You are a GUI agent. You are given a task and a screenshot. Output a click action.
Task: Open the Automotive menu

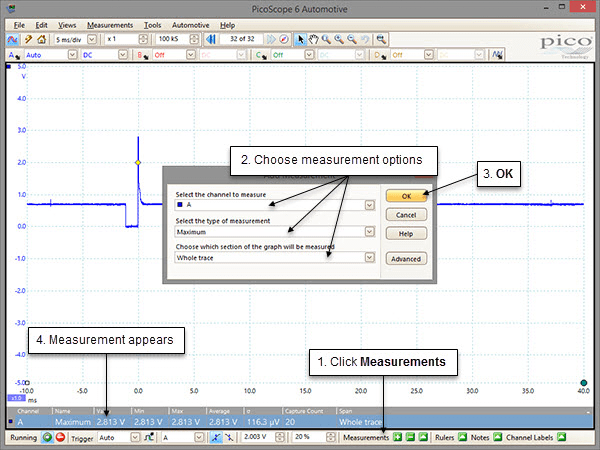pyautogui.click(x=191, y=25)
